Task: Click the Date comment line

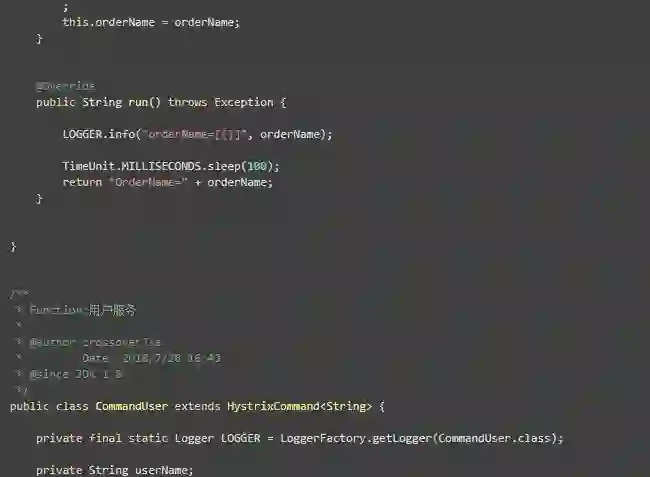Action: point(151,358)
